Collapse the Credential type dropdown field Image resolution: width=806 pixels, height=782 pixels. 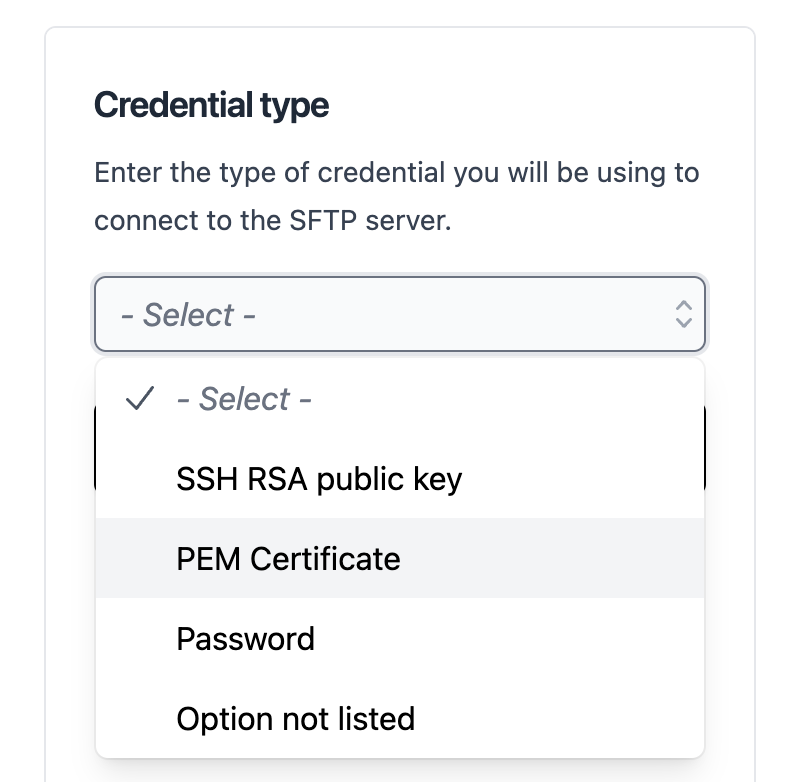400,314
